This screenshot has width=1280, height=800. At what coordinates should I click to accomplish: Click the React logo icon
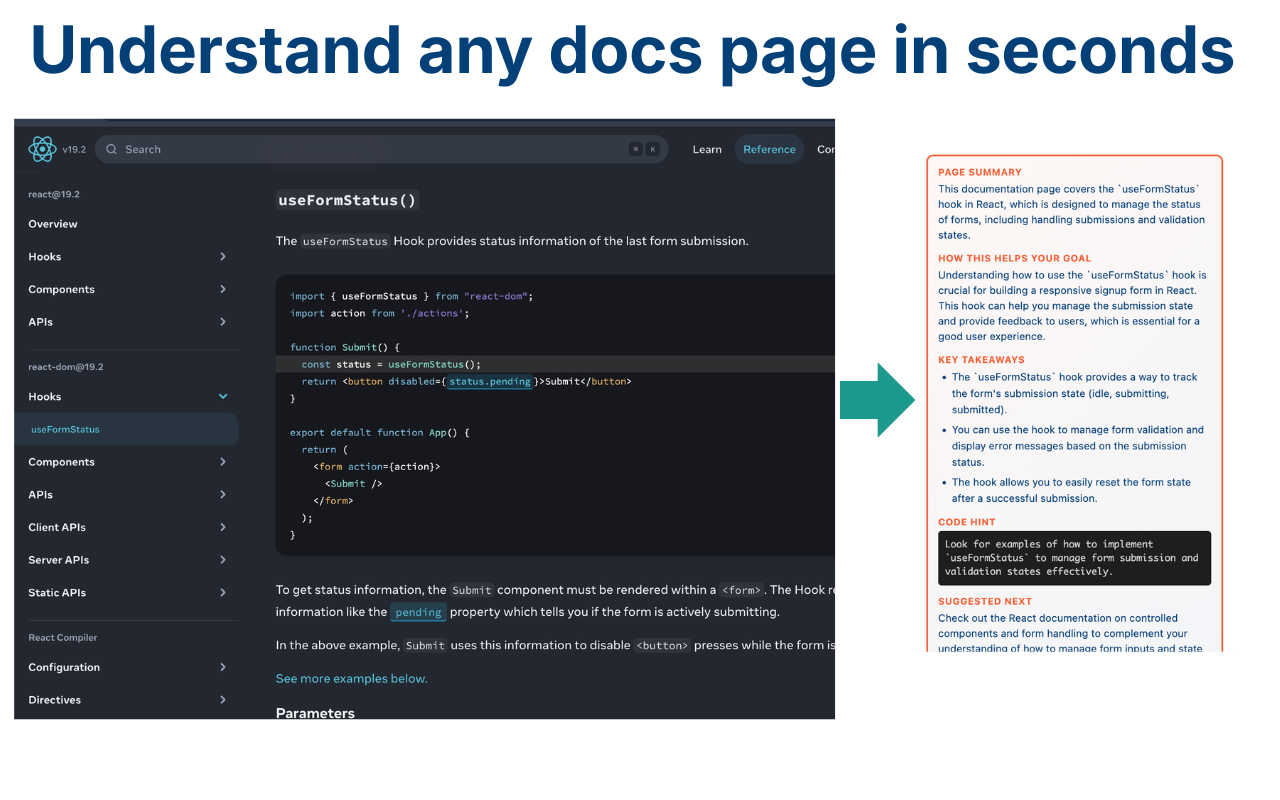click(x=42, y=149)
